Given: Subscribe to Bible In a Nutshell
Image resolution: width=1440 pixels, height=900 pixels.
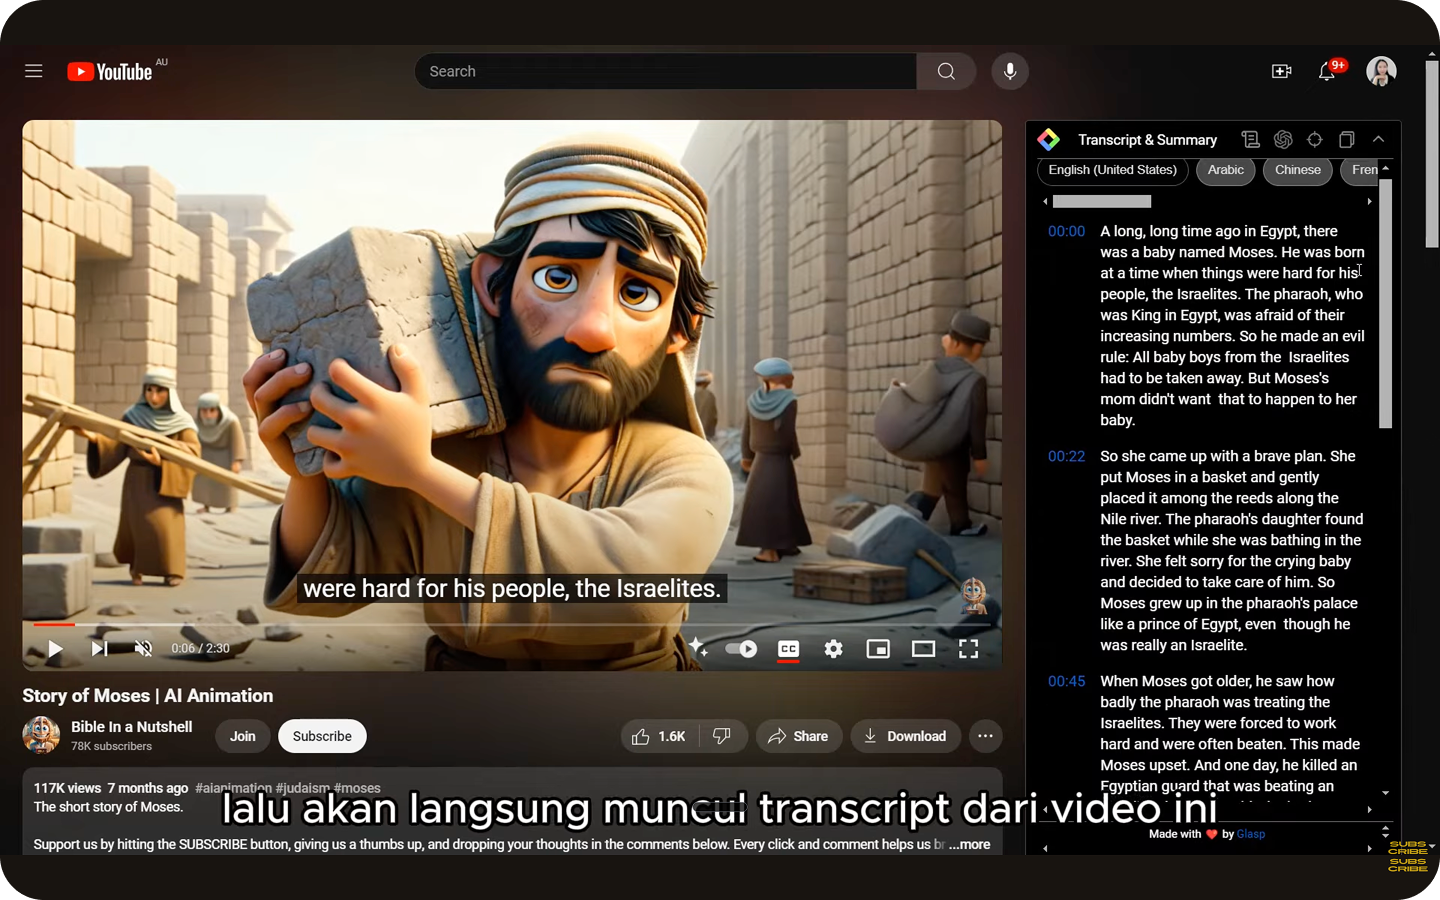Looking at the screenshot, I should pyautogui.click(x=322, y=736).
